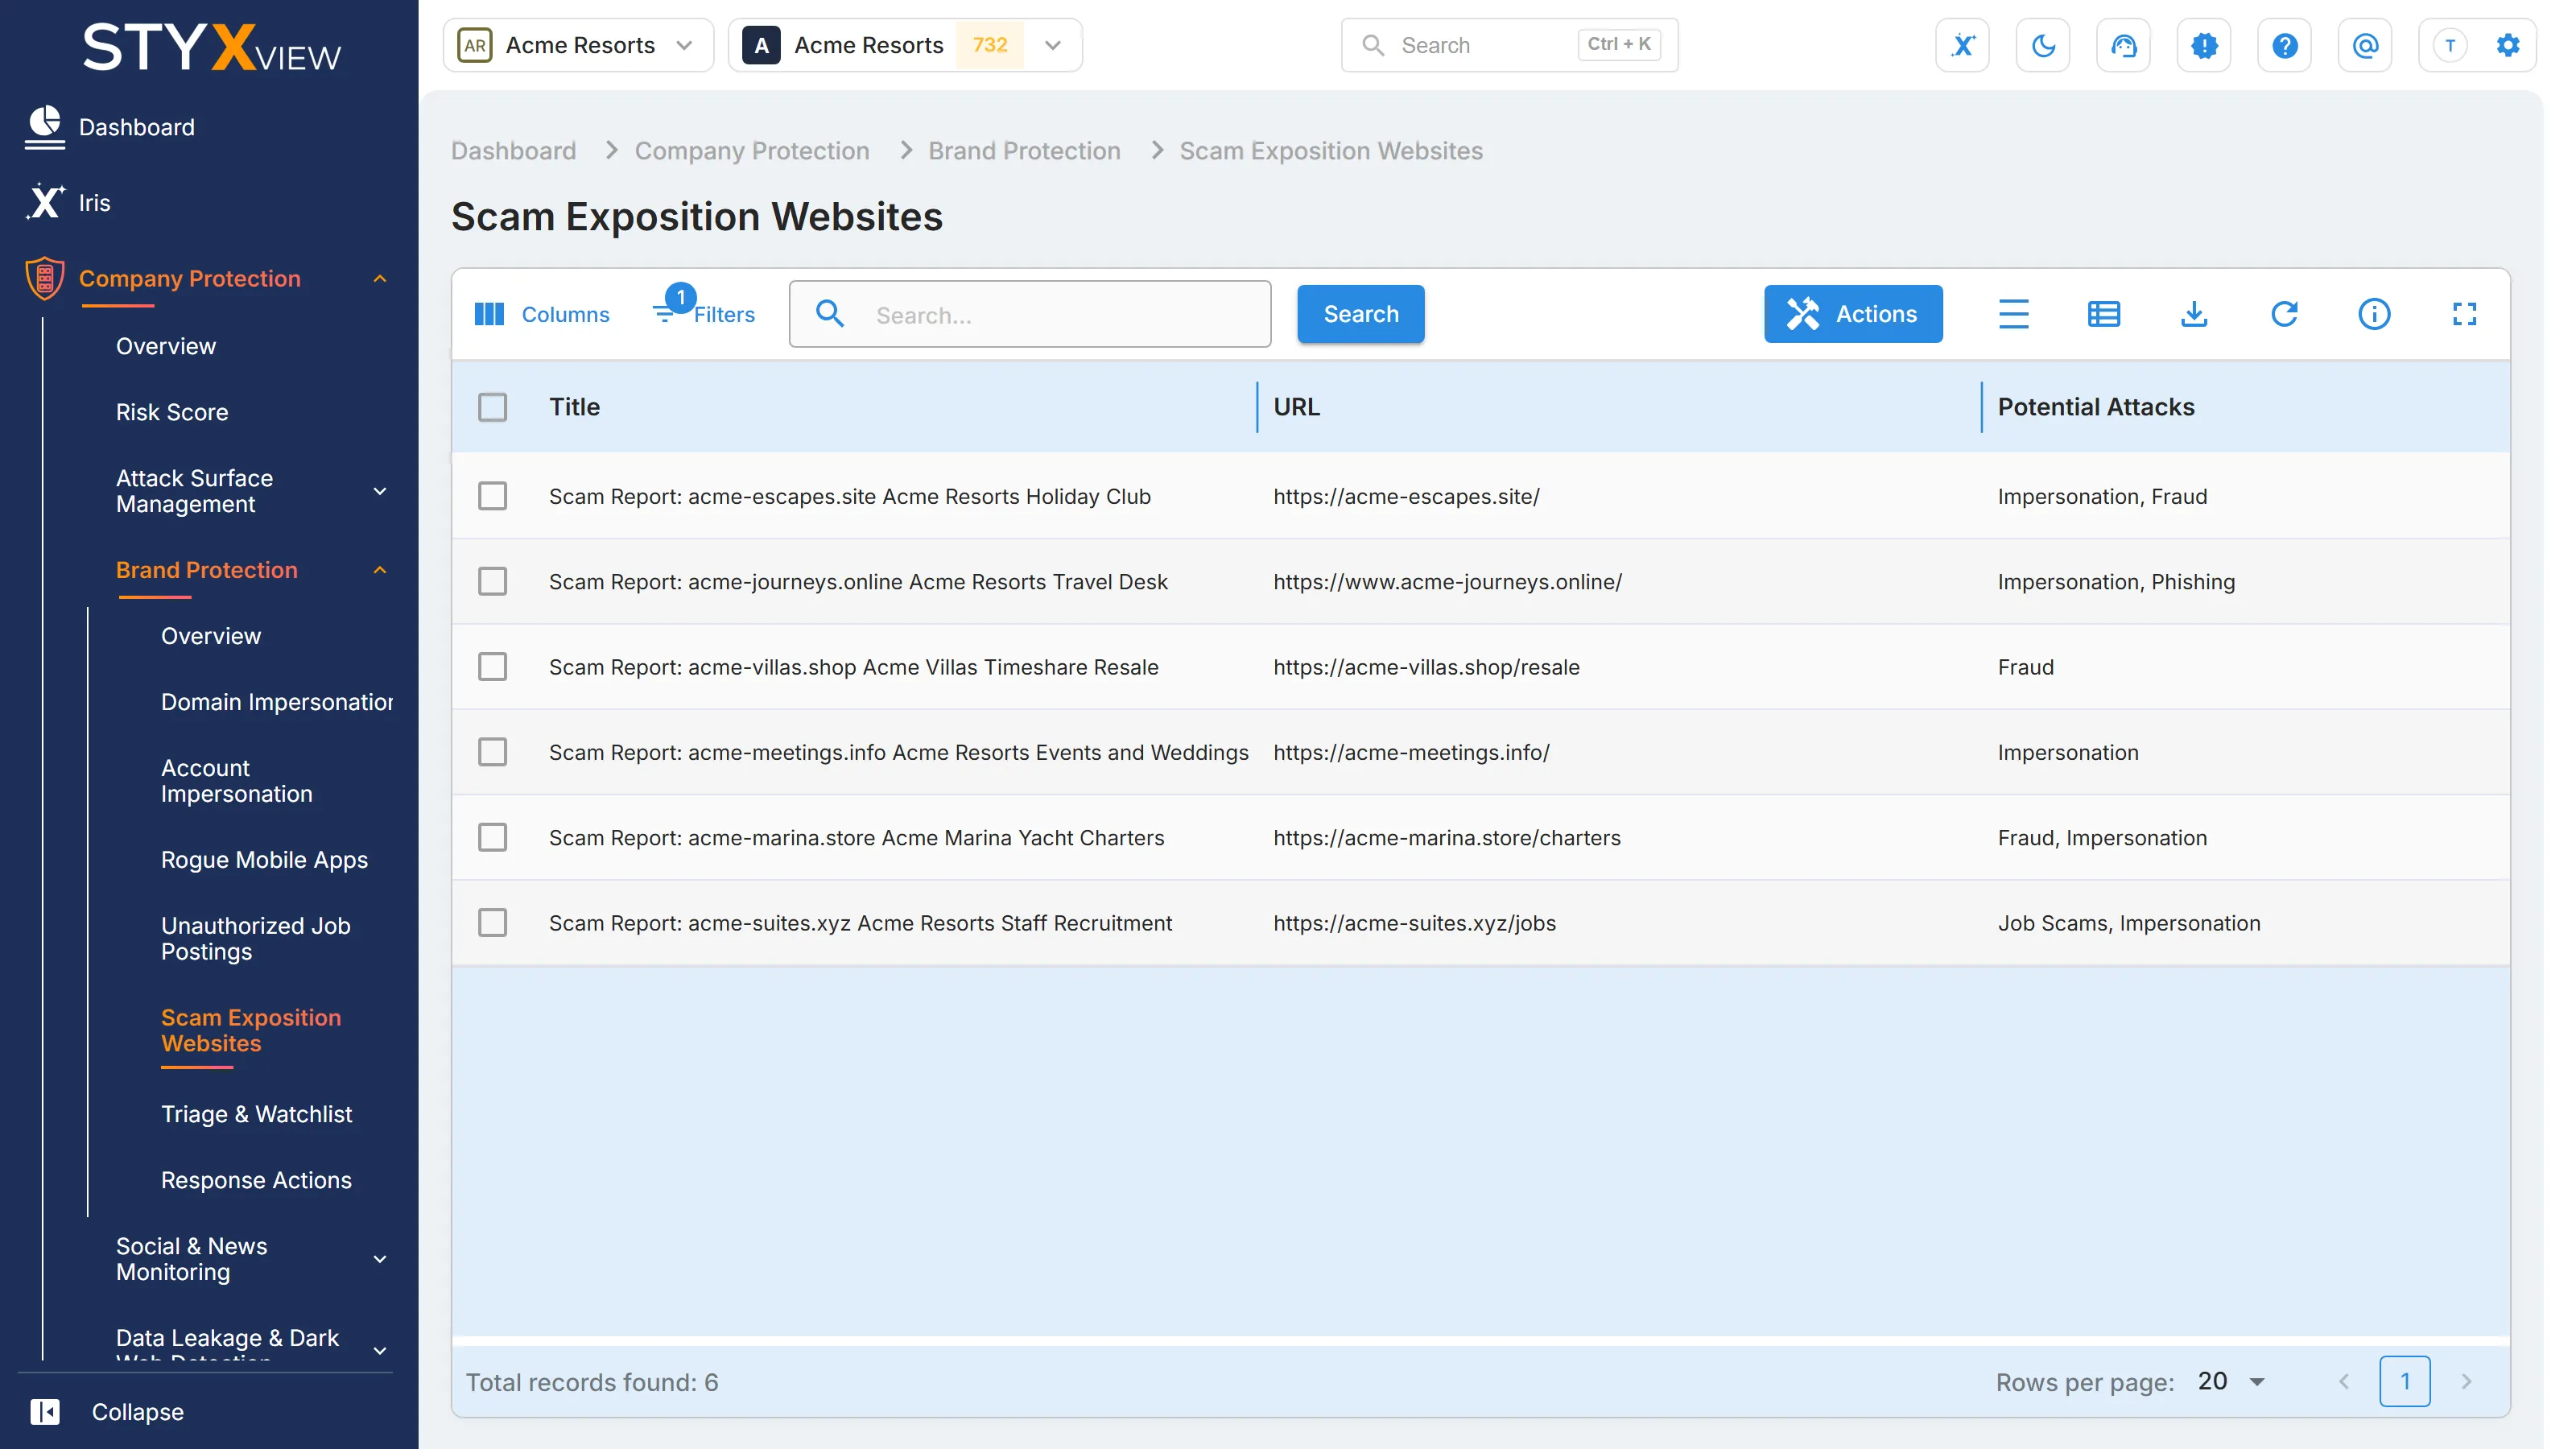
Task: Open Rogue Mobile Apps sidebar item
Action: tap(264, 860)
